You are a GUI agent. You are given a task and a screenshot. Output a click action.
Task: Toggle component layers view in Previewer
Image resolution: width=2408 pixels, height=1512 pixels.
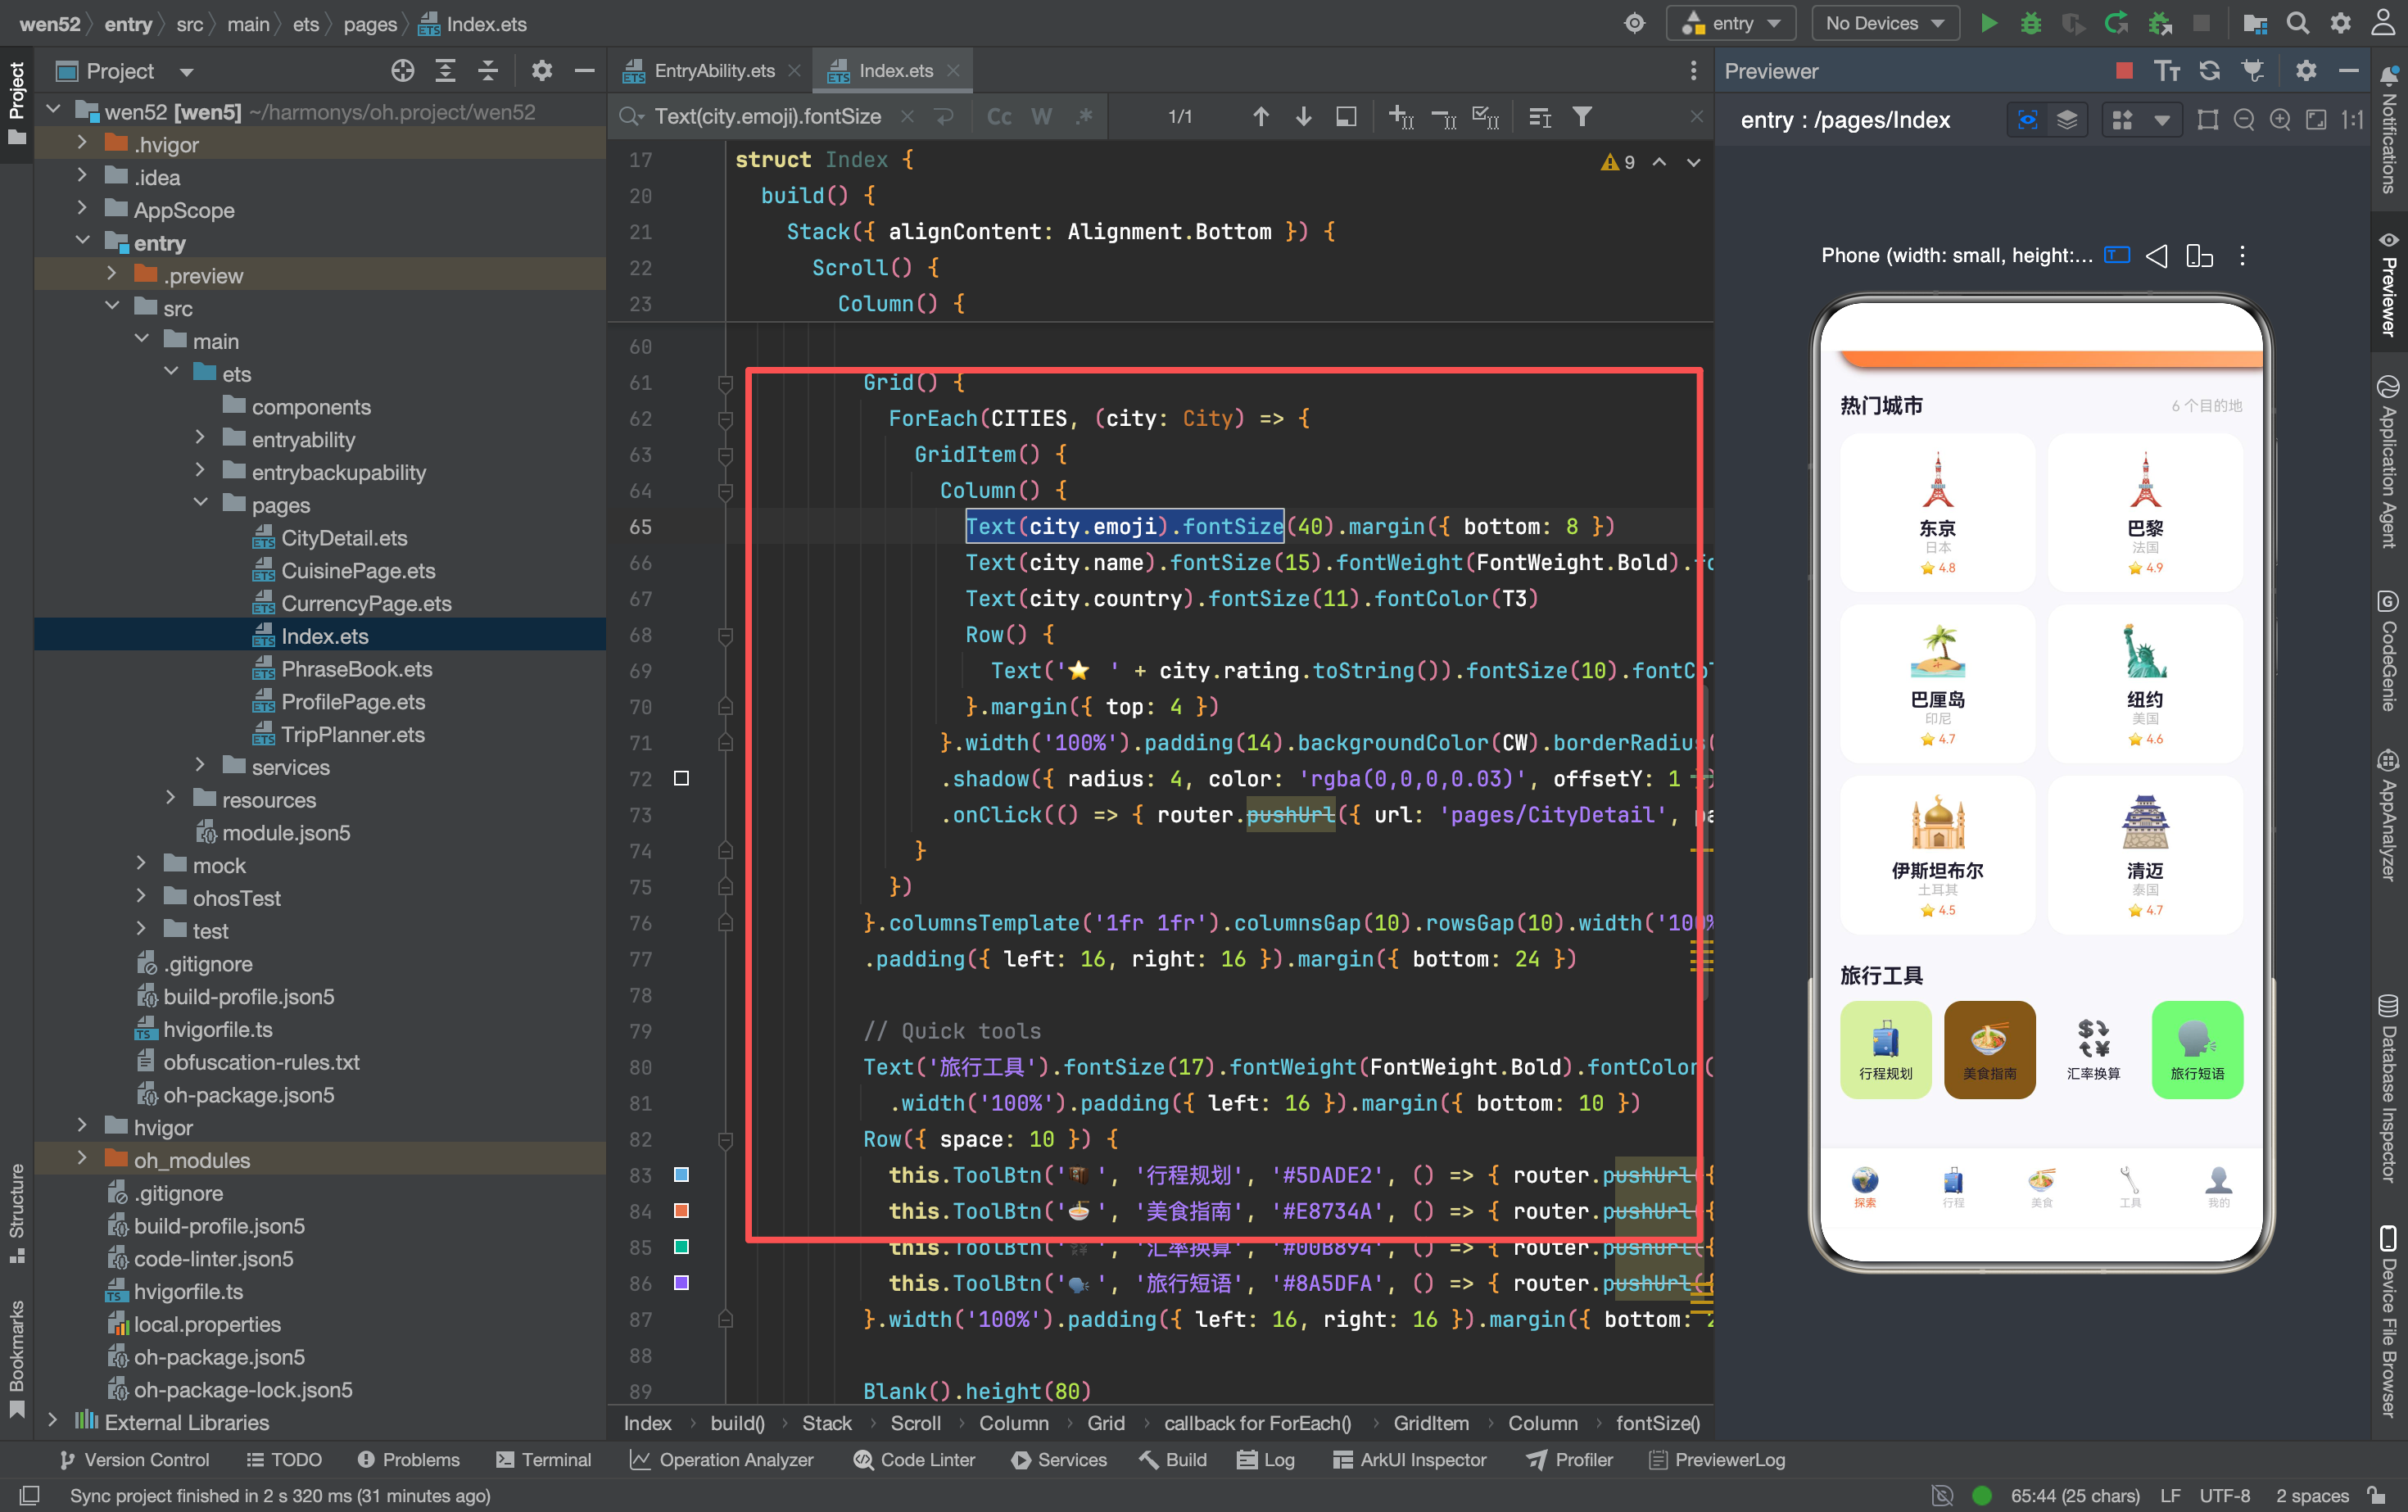(2067, 120)
